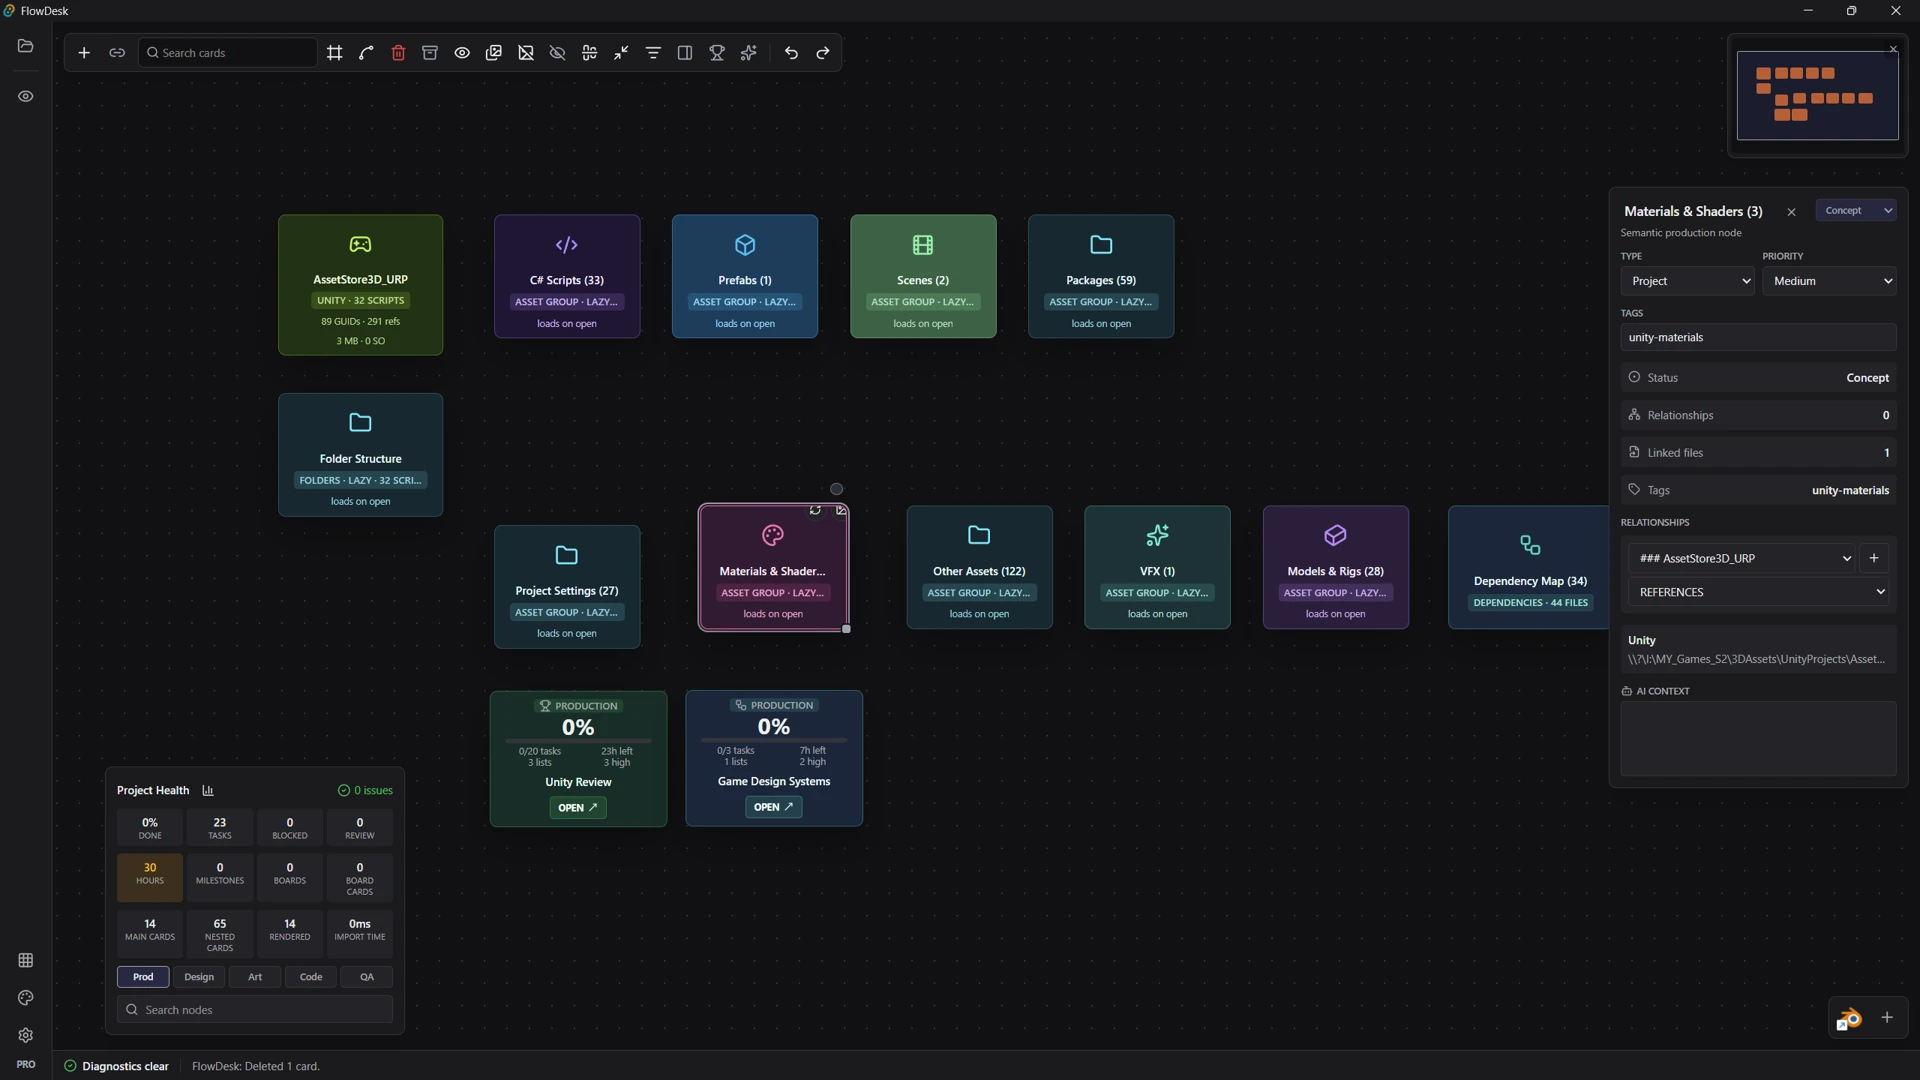Toggle the refresh icon on Materials & Shaders card

click(x=815, y=511)
